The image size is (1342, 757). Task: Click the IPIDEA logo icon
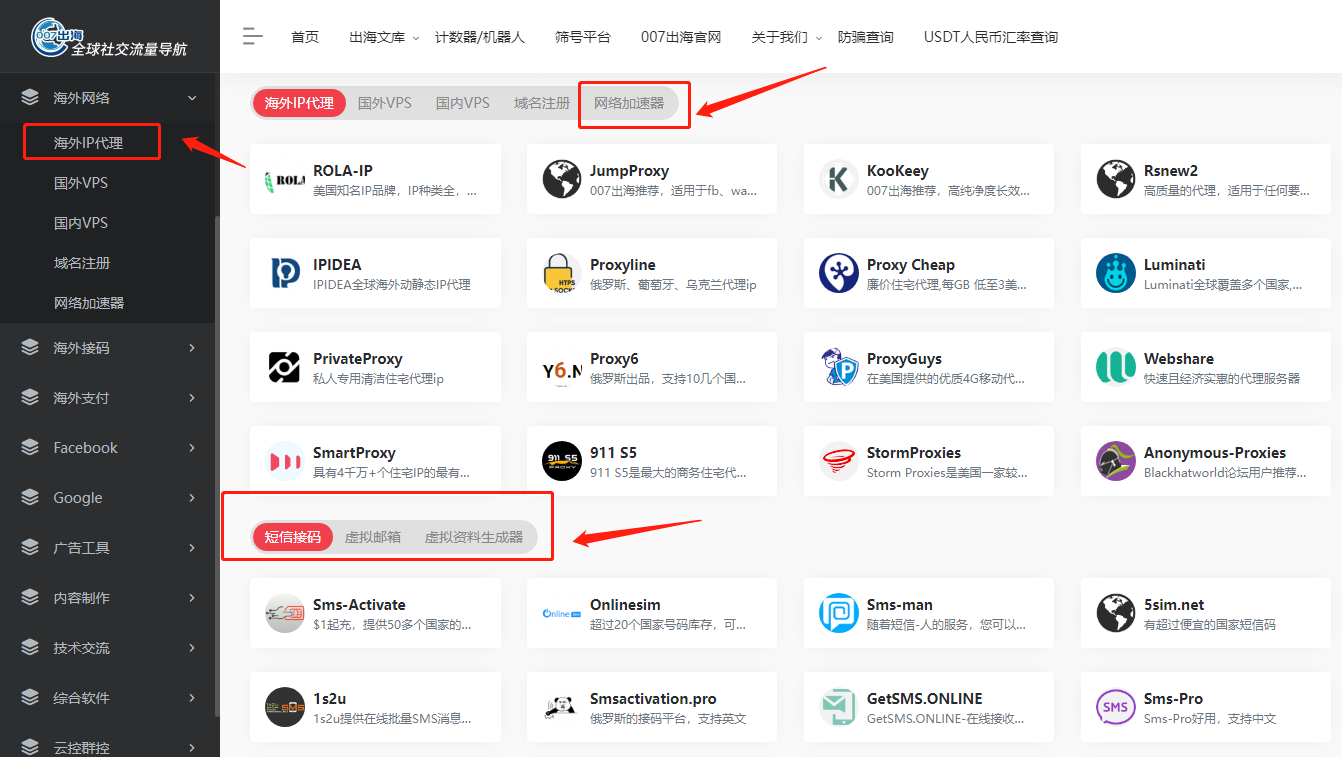[x=284, y=274]
